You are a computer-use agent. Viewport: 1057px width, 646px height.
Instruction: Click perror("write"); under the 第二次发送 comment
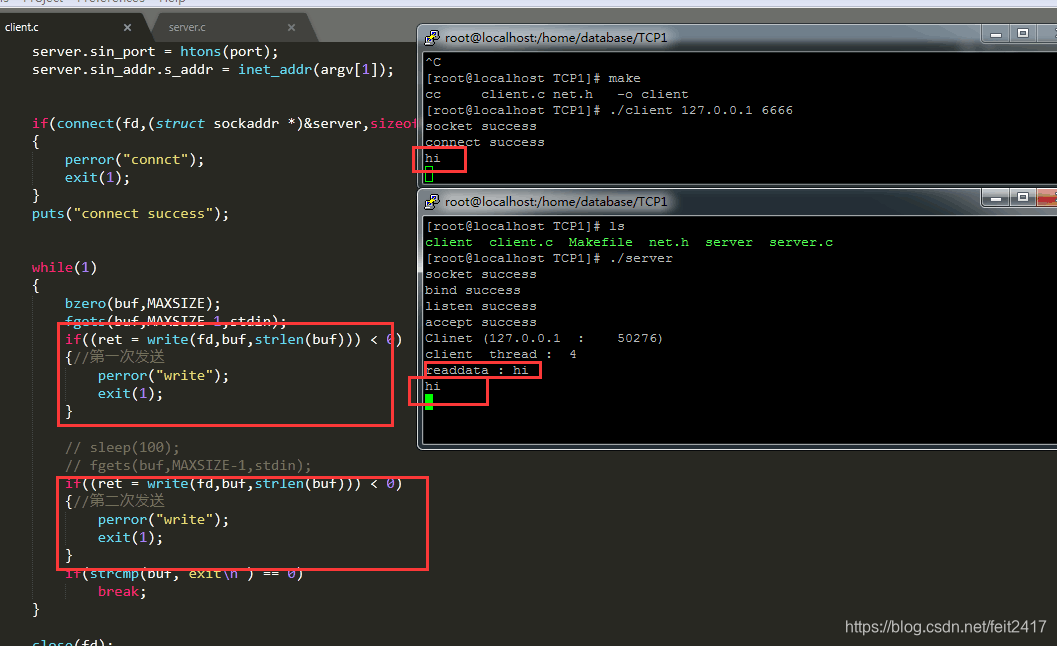tap(163, 520)
